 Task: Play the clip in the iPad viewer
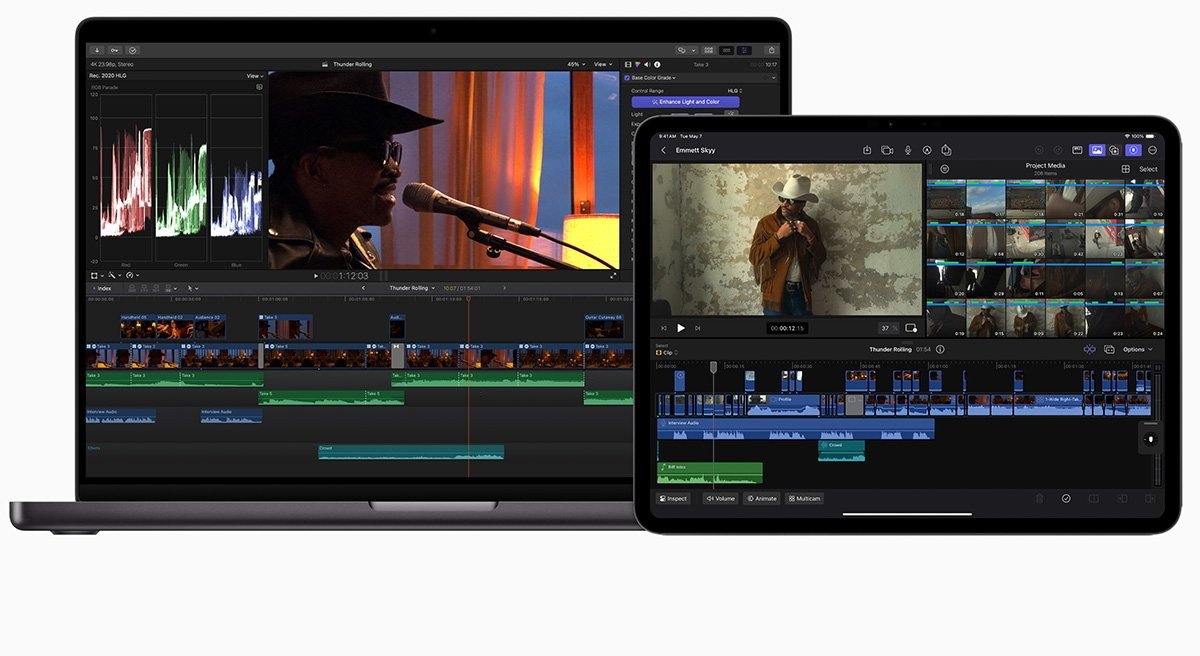[681, 328]
